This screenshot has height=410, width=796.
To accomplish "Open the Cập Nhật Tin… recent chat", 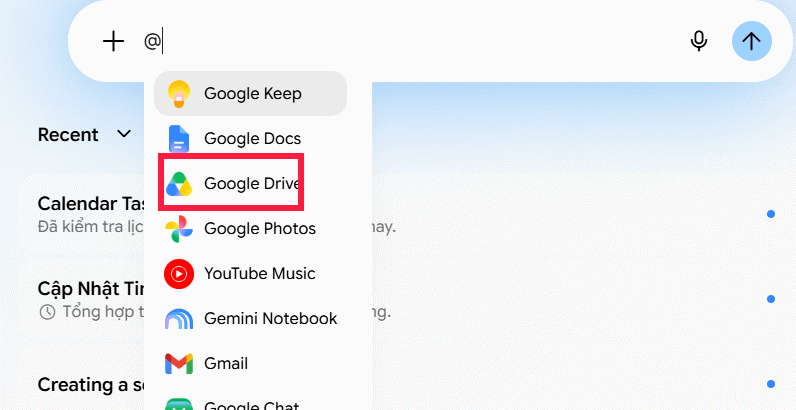I will [x=91, y=289].
